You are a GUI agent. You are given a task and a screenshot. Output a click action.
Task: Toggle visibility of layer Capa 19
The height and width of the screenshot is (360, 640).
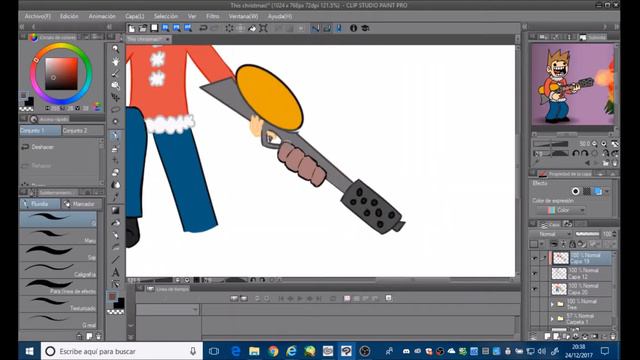click(x=535, y=258)
